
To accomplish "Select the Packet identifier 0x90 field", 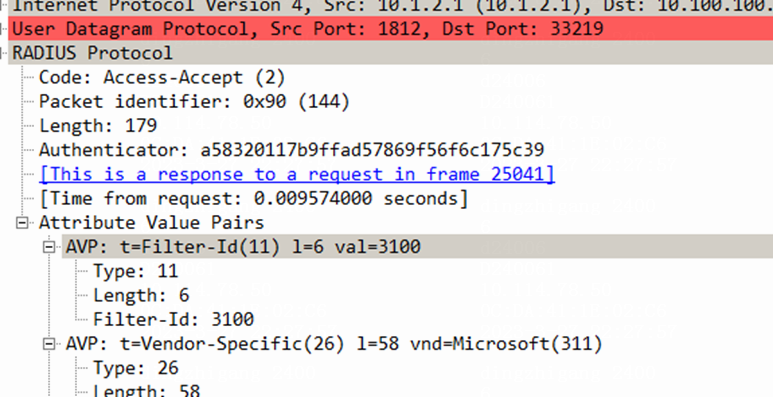I will [x=194, y=102].
